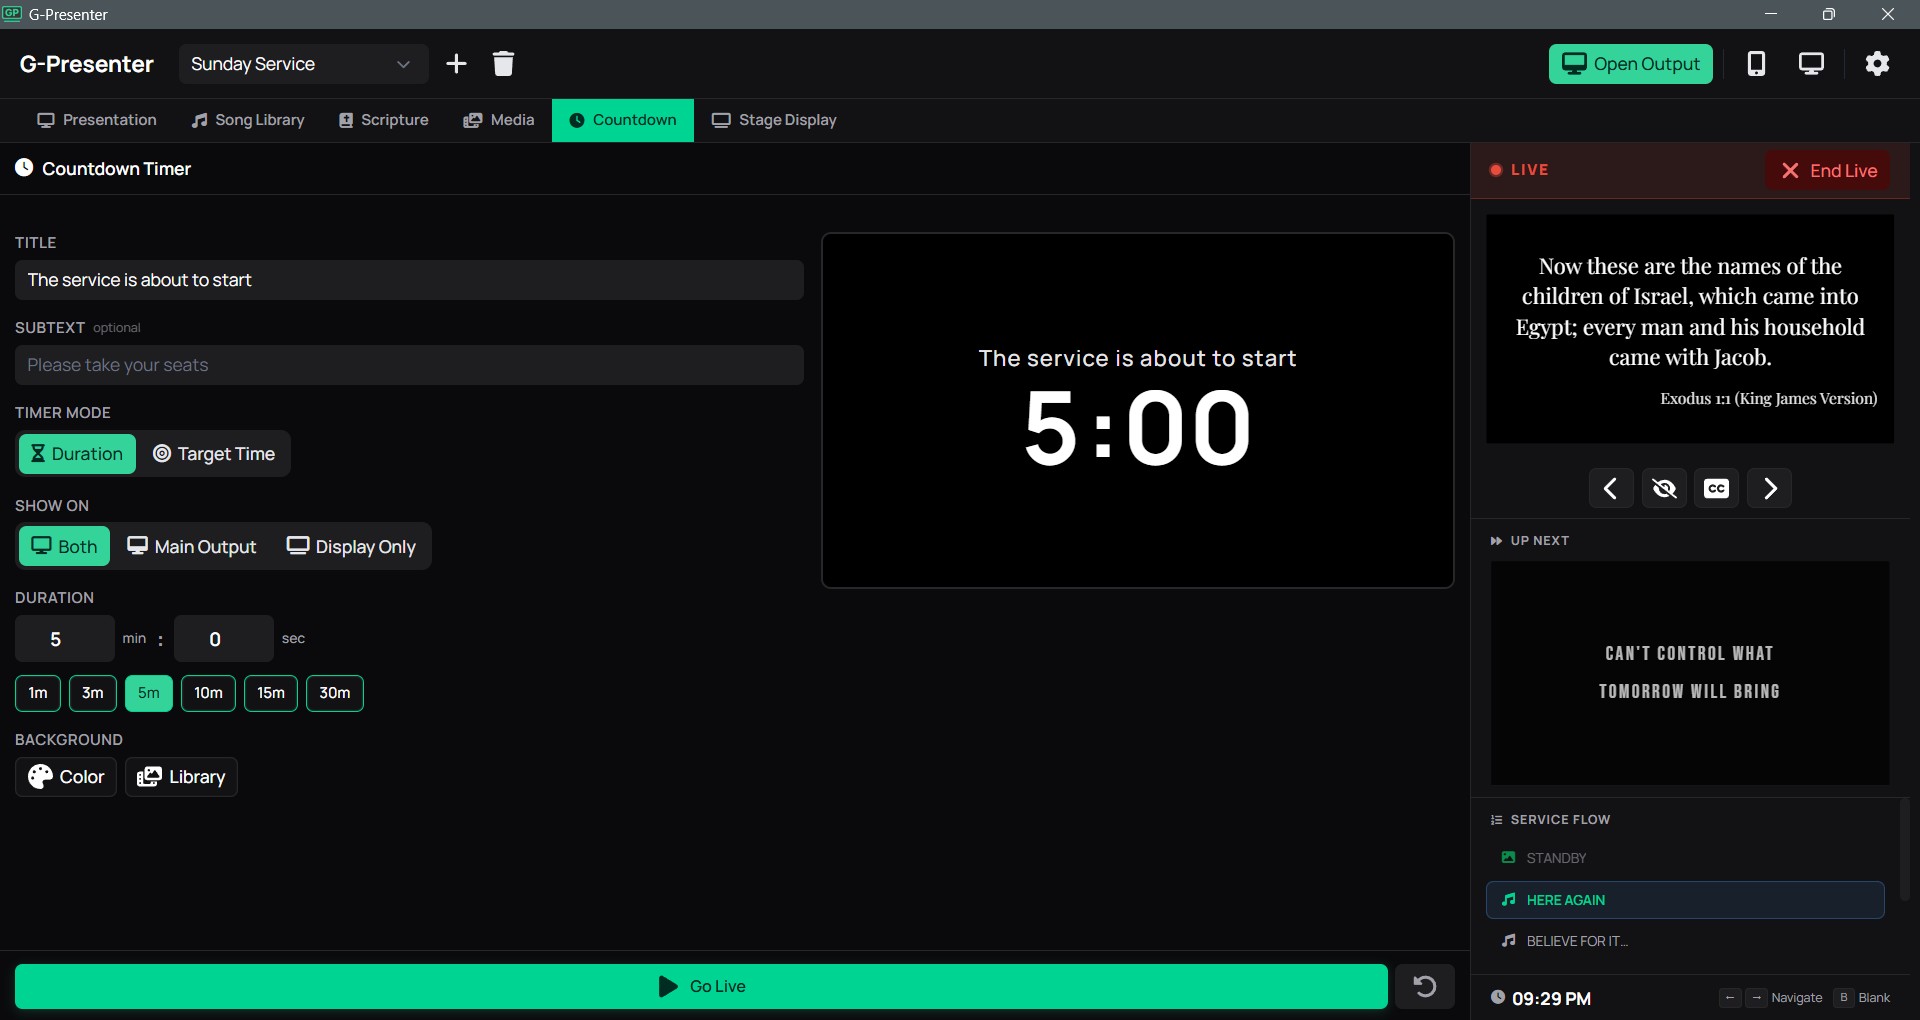This screenshot has height=1020, width=1920.
Task: Click the delete playlist trash icon
Action: pos(503,63)
